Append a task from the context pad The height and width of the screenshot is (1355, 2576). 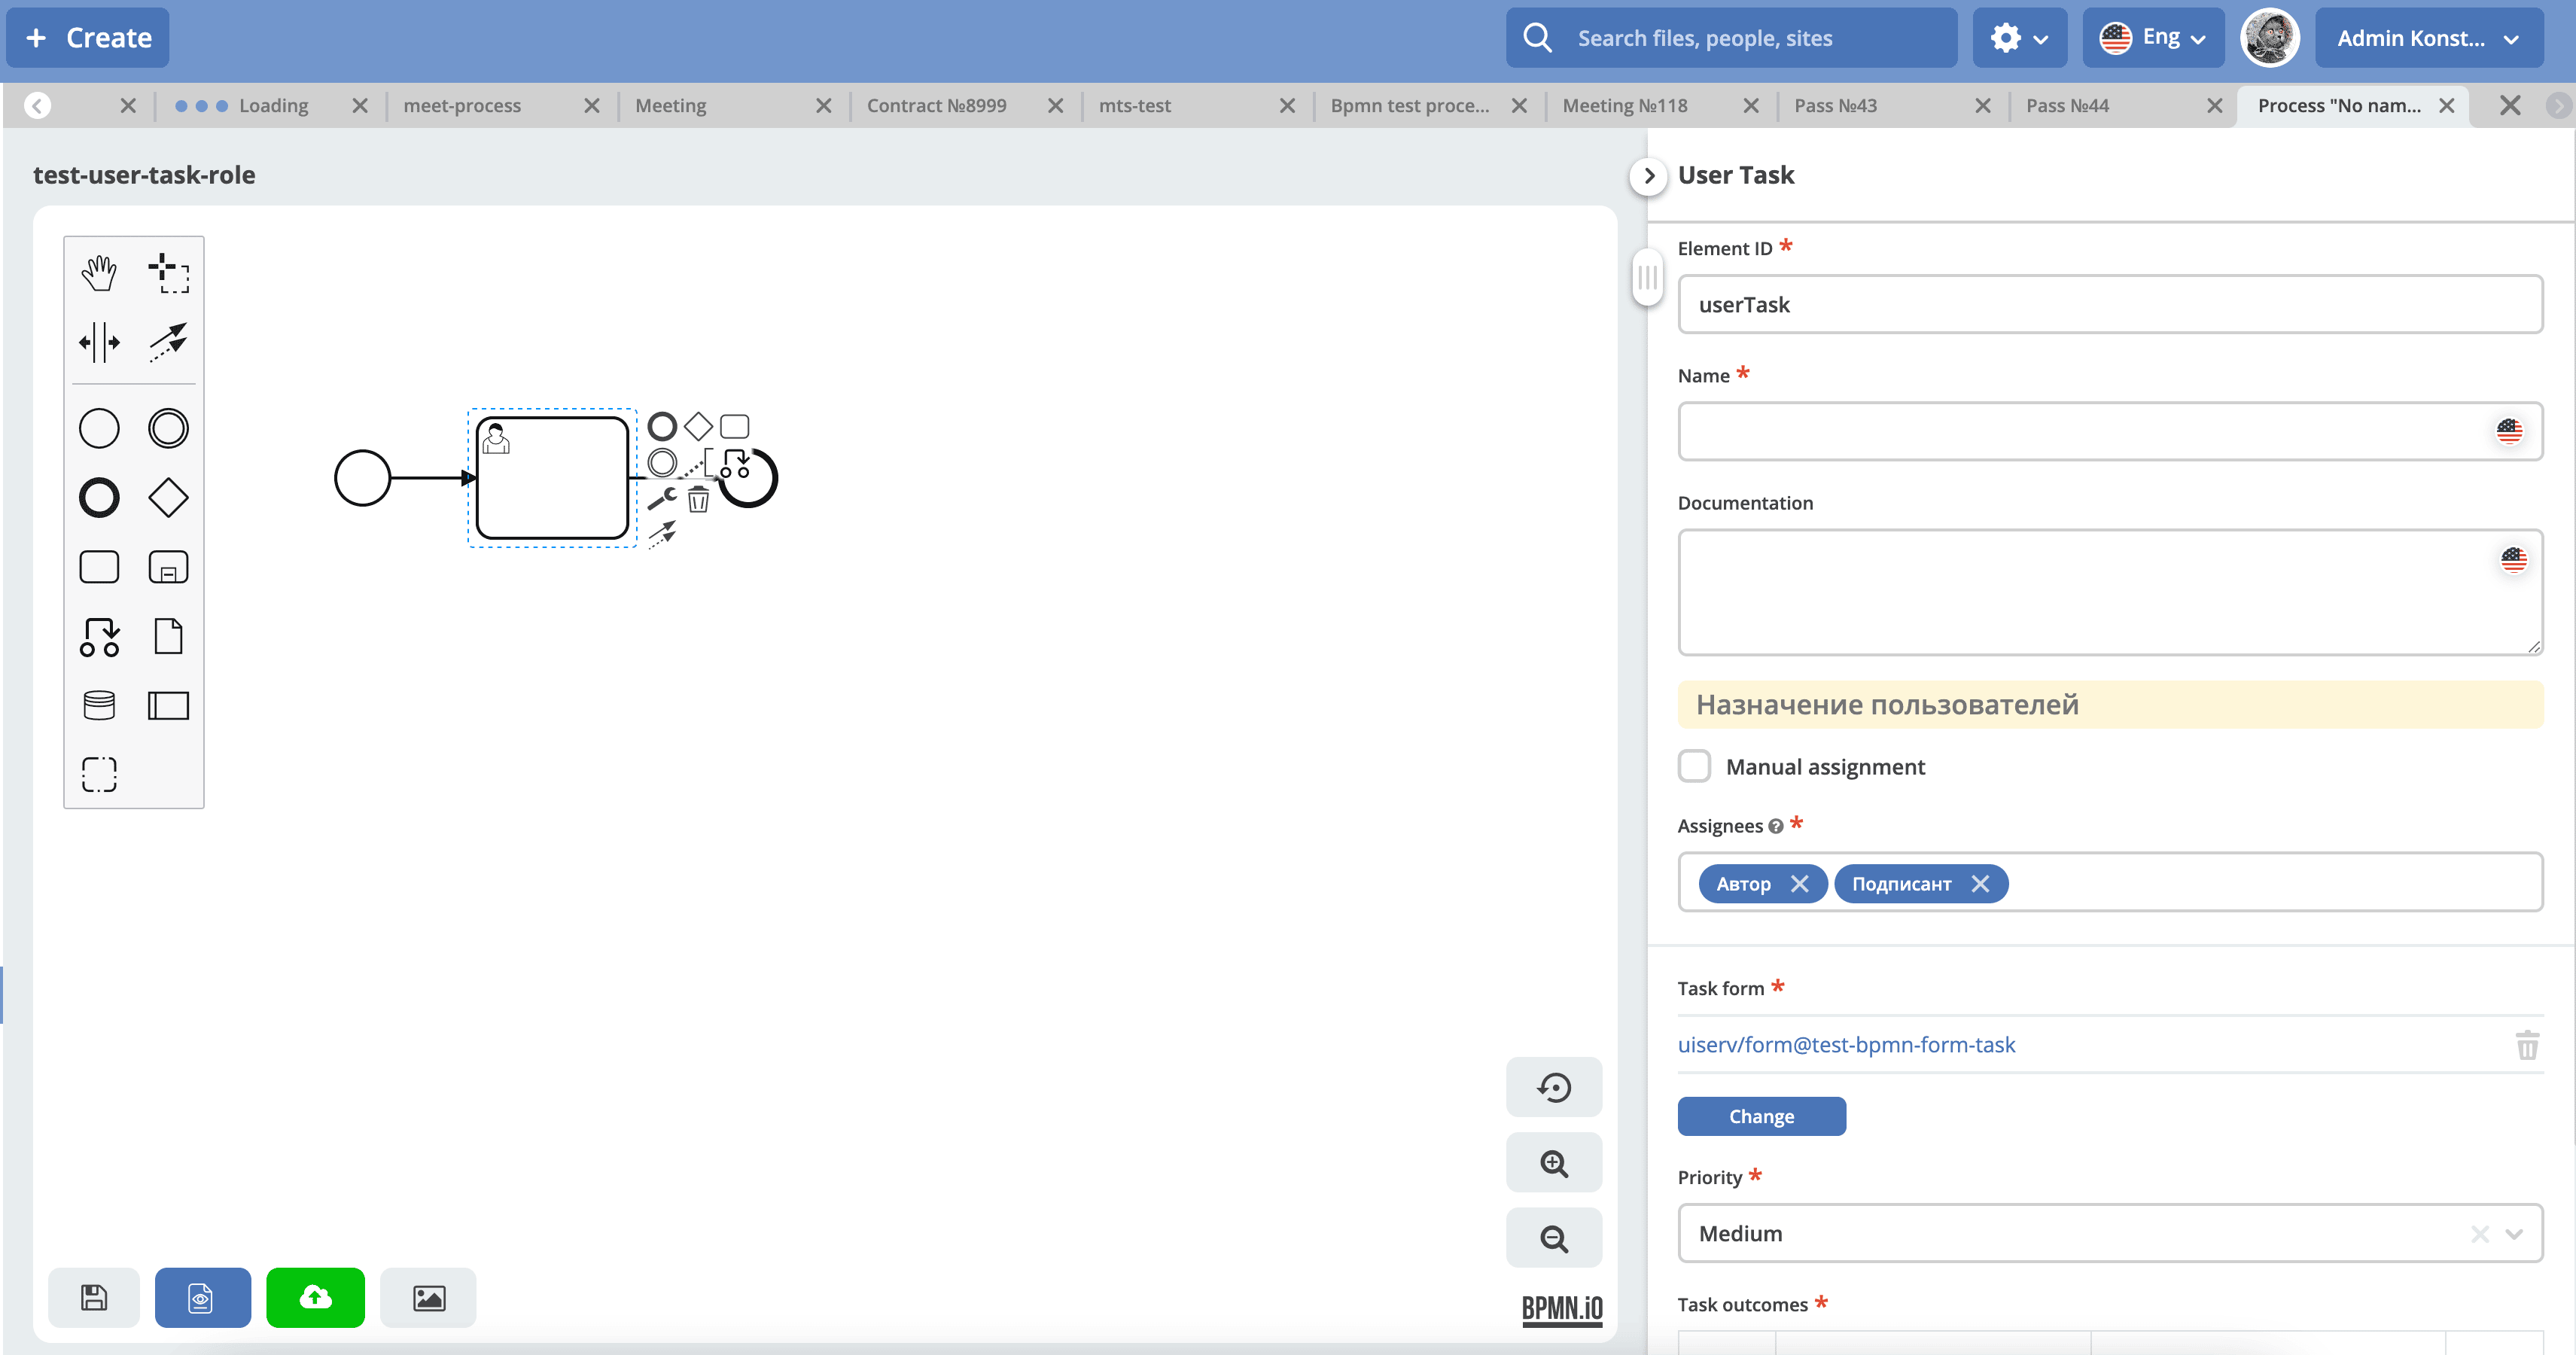734,426
